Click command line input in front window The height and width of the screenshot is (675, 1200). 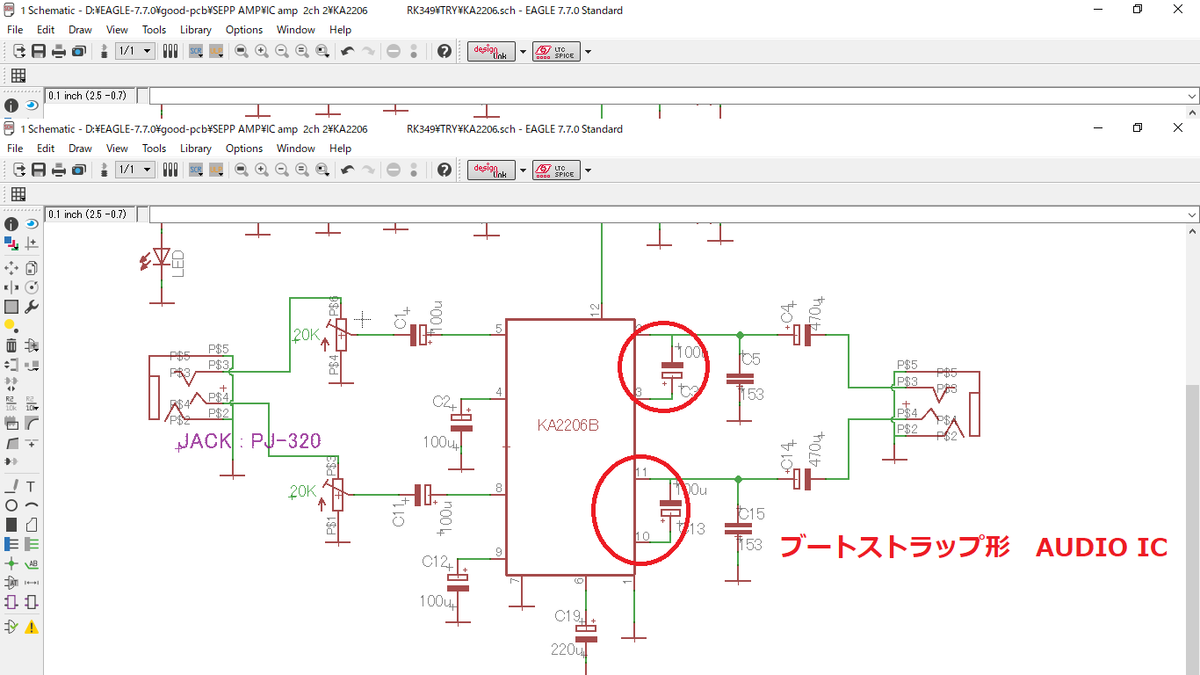(665, 215)
